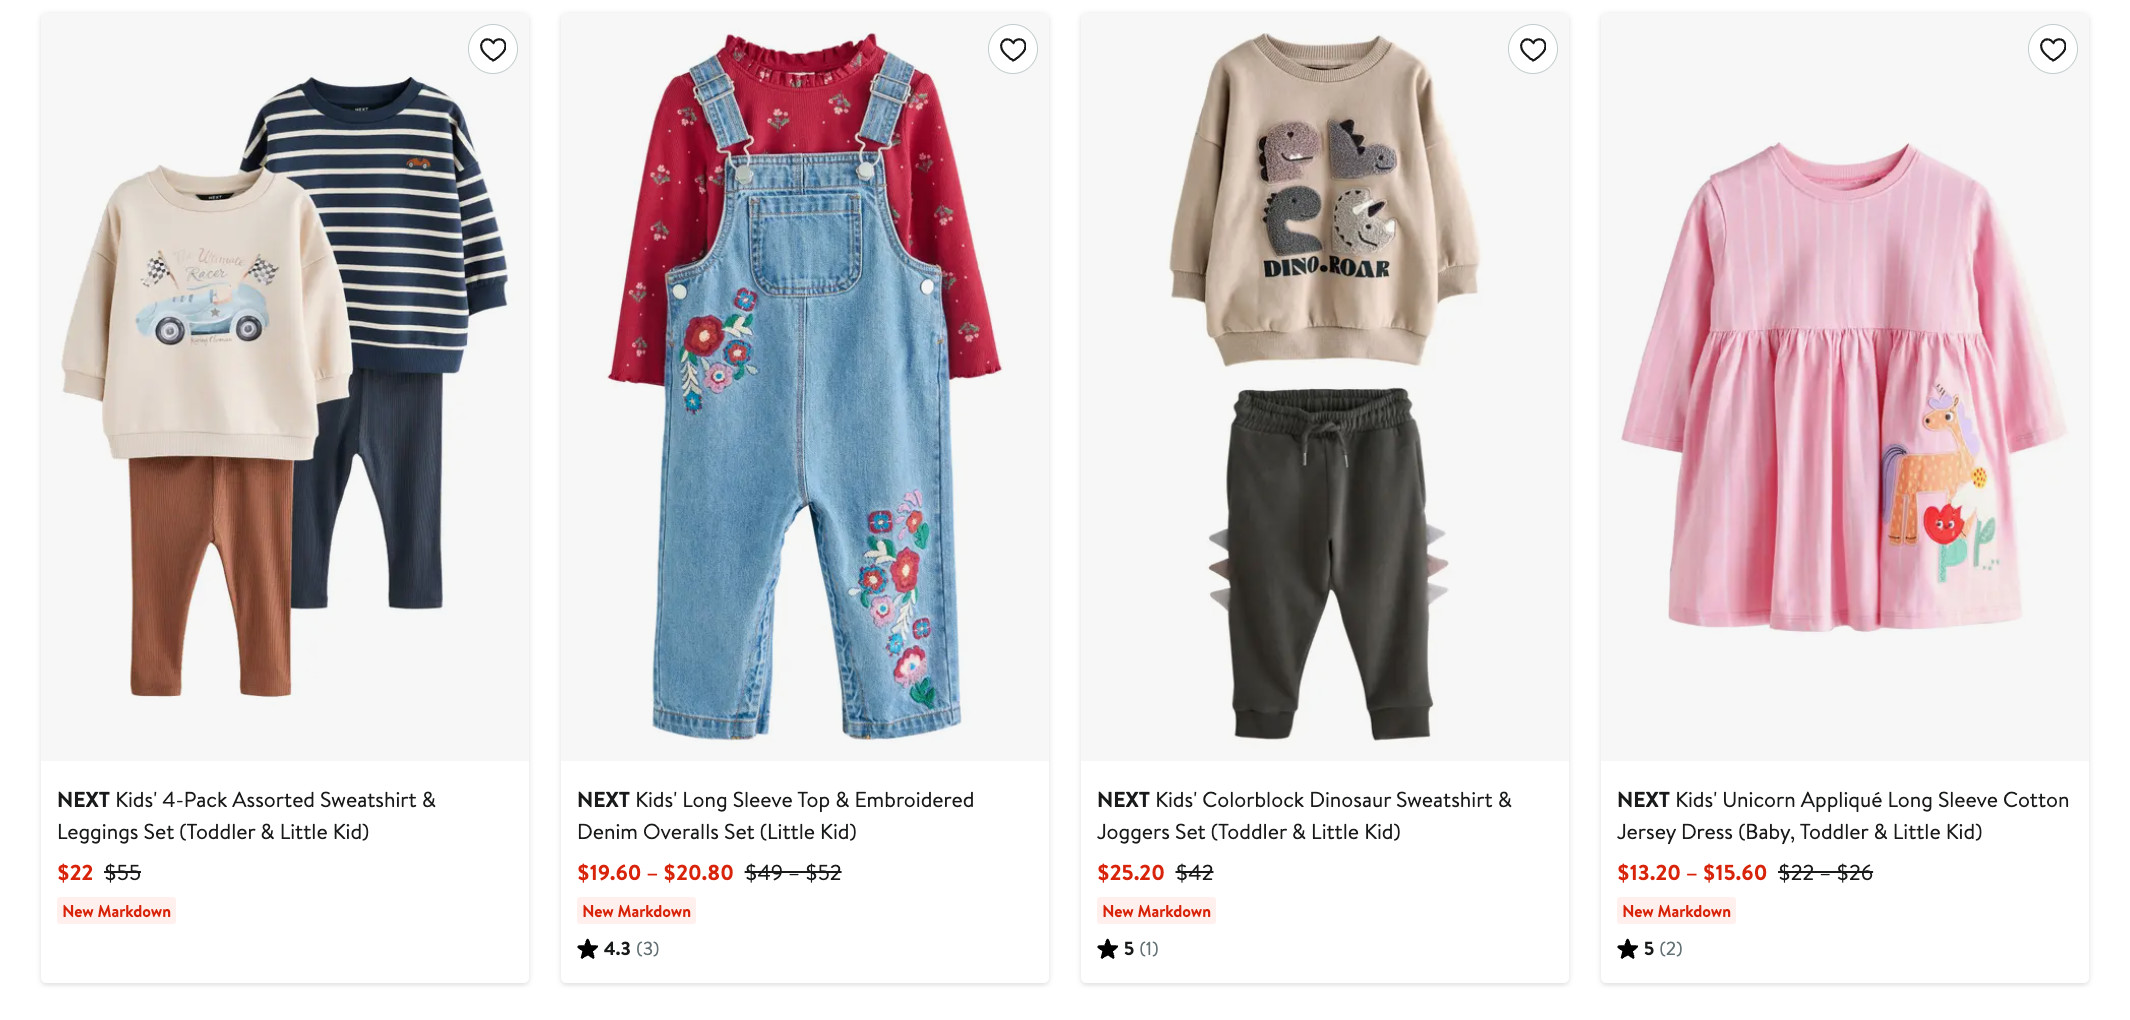Image resolution: width=2130 pixels, height=1020 pixels.
Task: Click the 5 star rating with 1 review
Action: pos(1127,949)
